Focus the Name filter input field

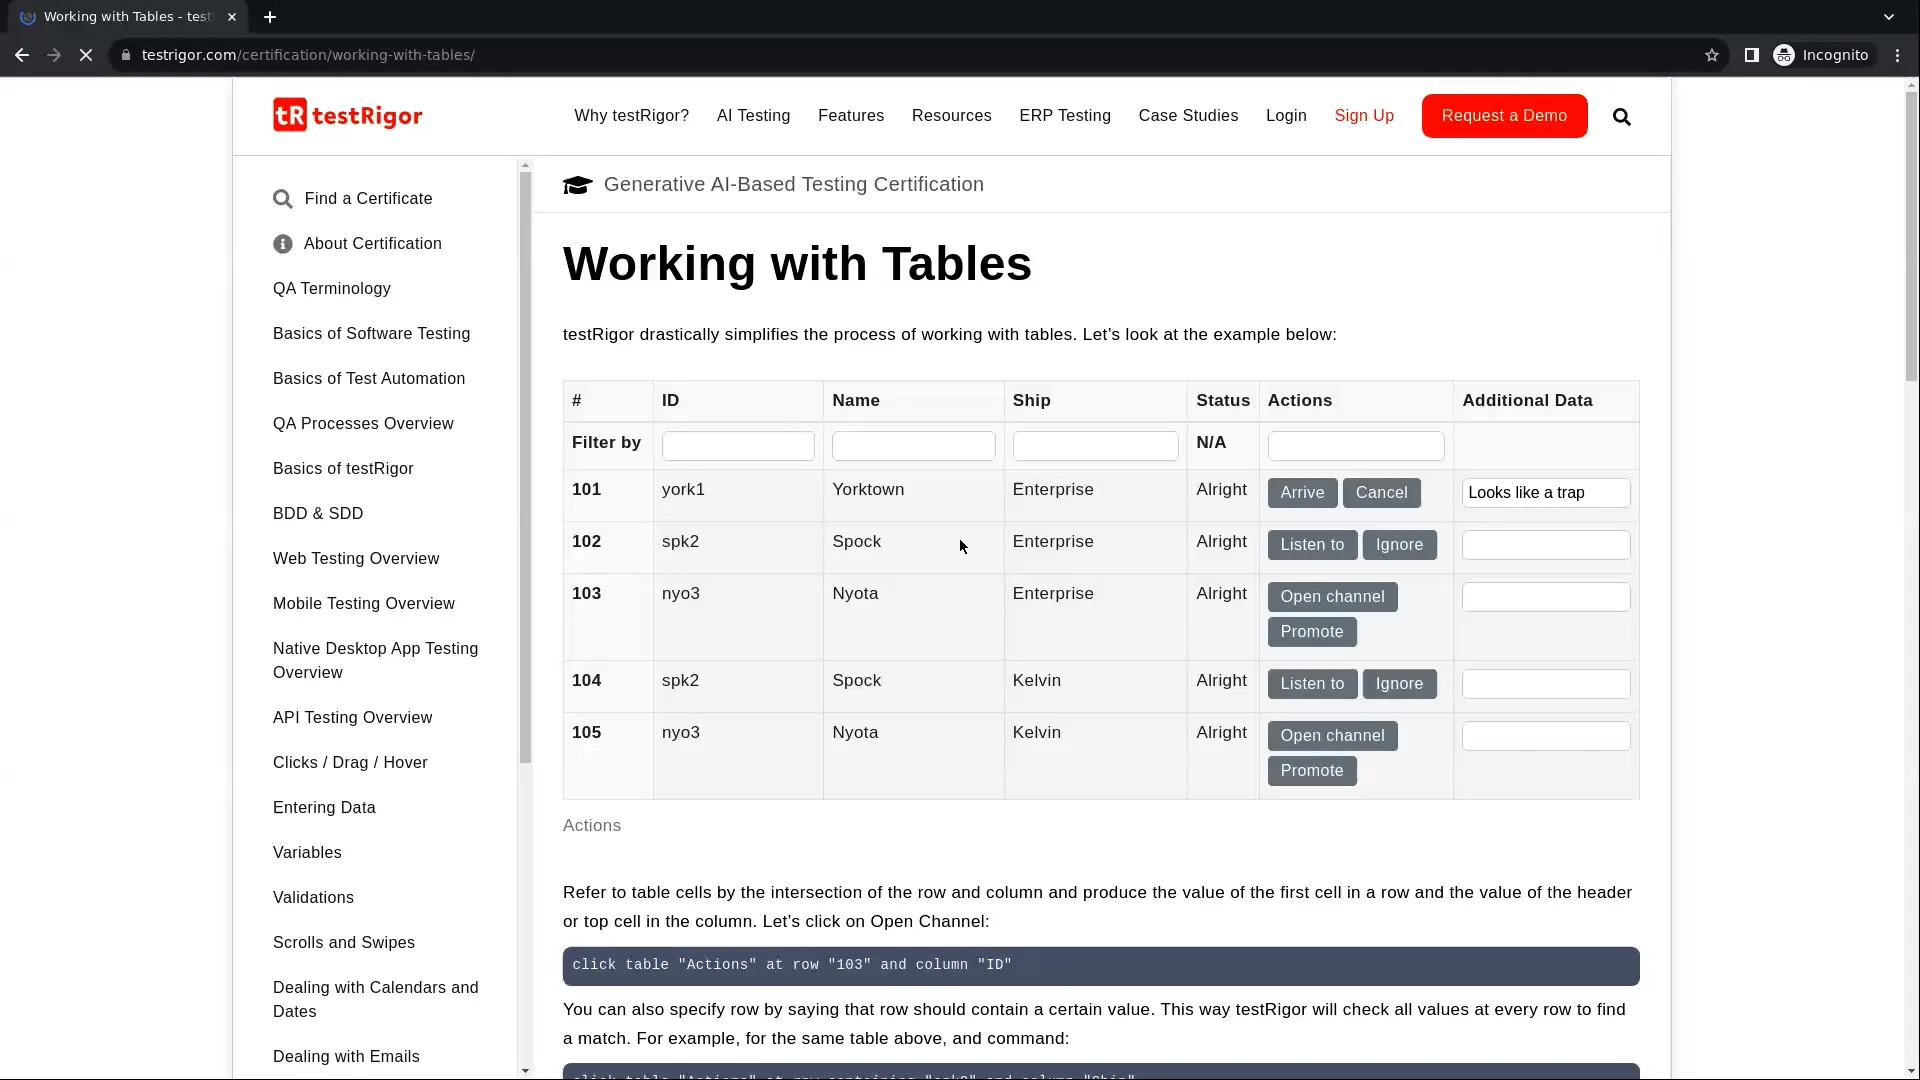[914, 446]
